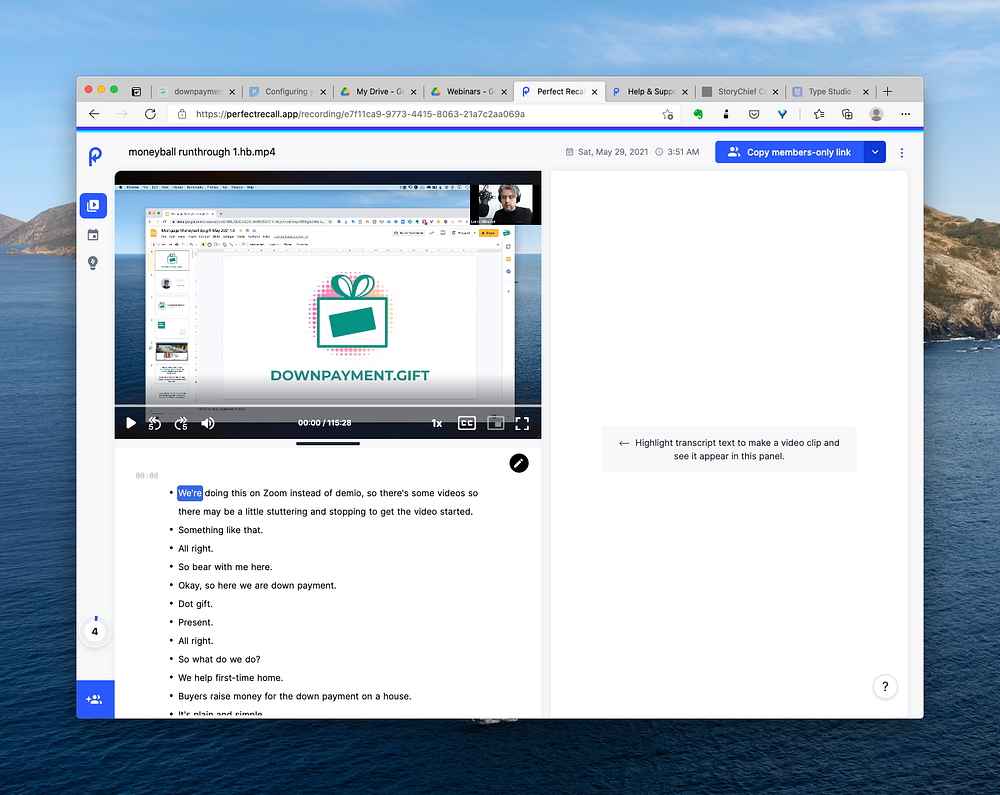The image size is (1000, 795).
Task: Toggle closed captions CC button
Action: [467, 423]
